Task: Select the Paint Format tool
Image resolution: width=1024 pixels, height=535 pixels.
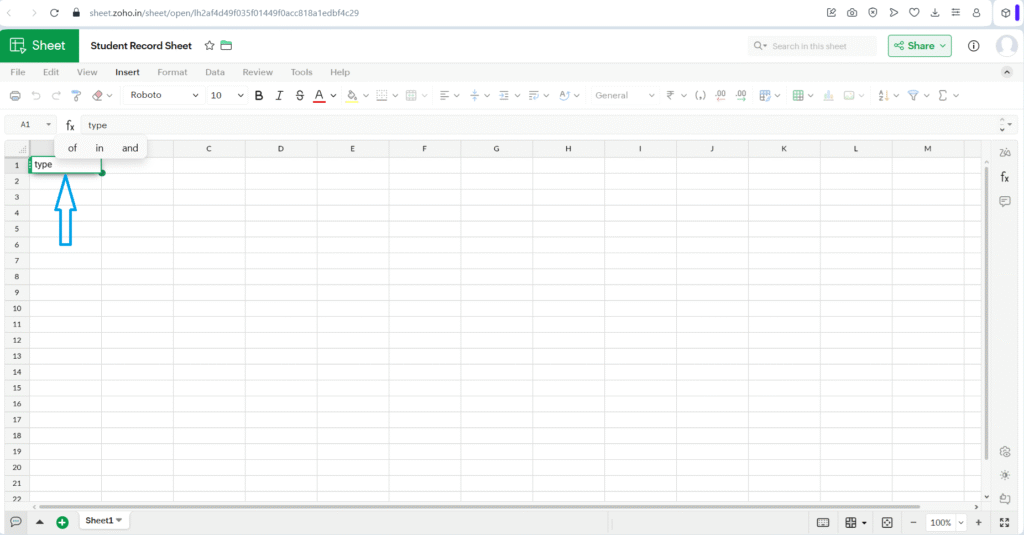Action: (76, 96)
